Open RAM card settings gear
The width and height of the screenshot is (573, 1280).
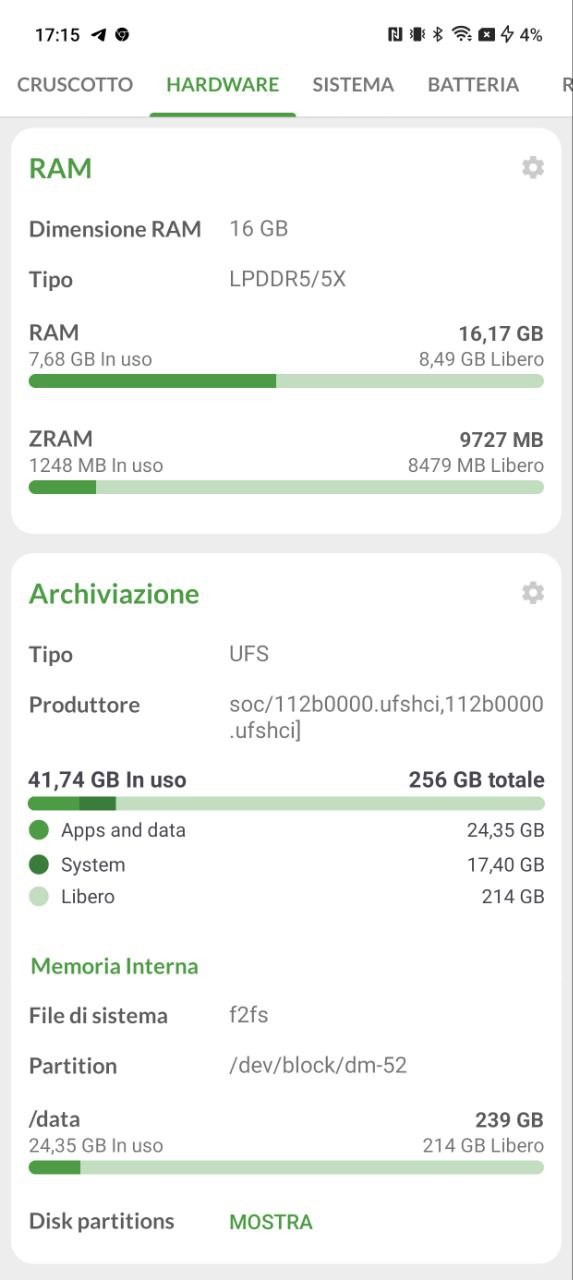[533, 168]
